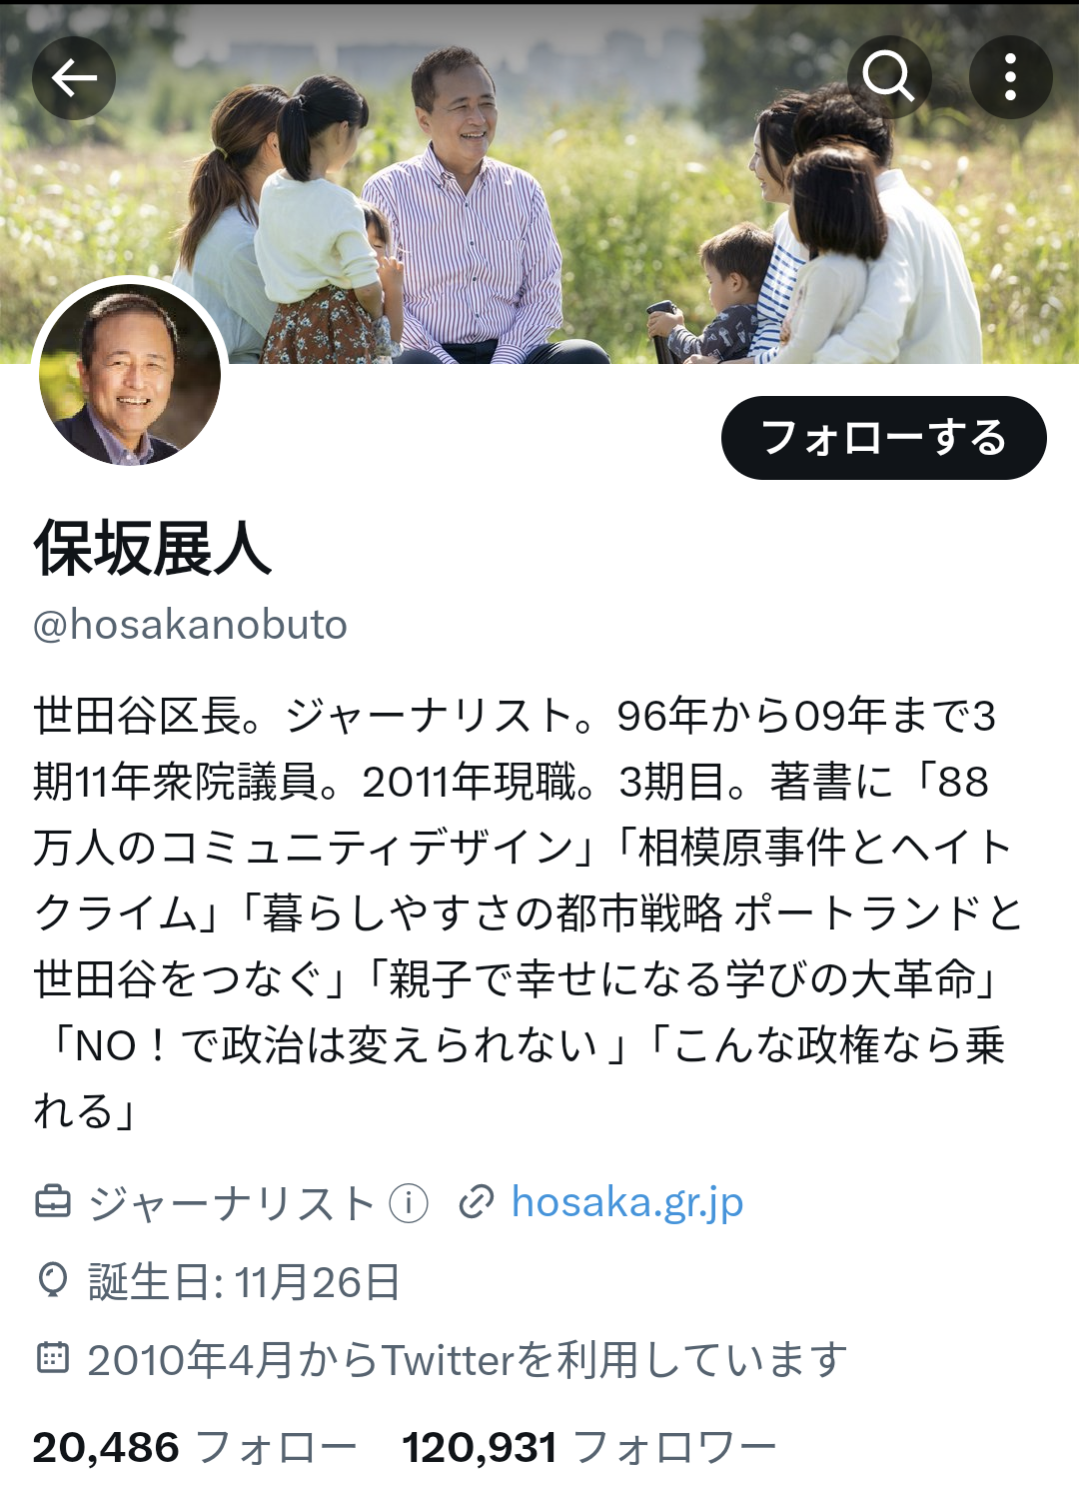Tap the profile bio description text
The width and height of the screenshot is (1079, 1496).
[x=527, y=913]
